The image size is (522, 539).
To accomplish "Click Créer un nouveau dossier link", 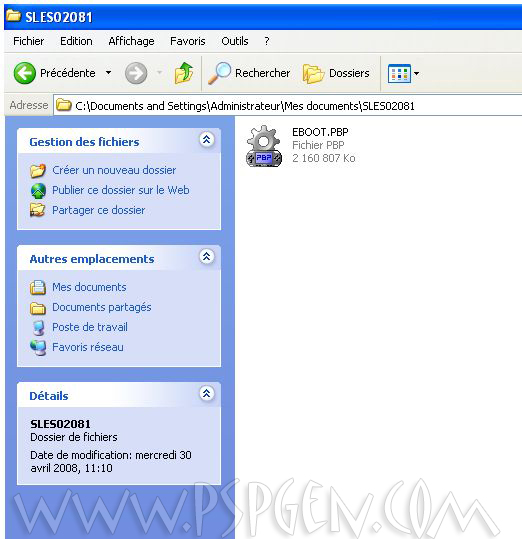I will (114, 170).
